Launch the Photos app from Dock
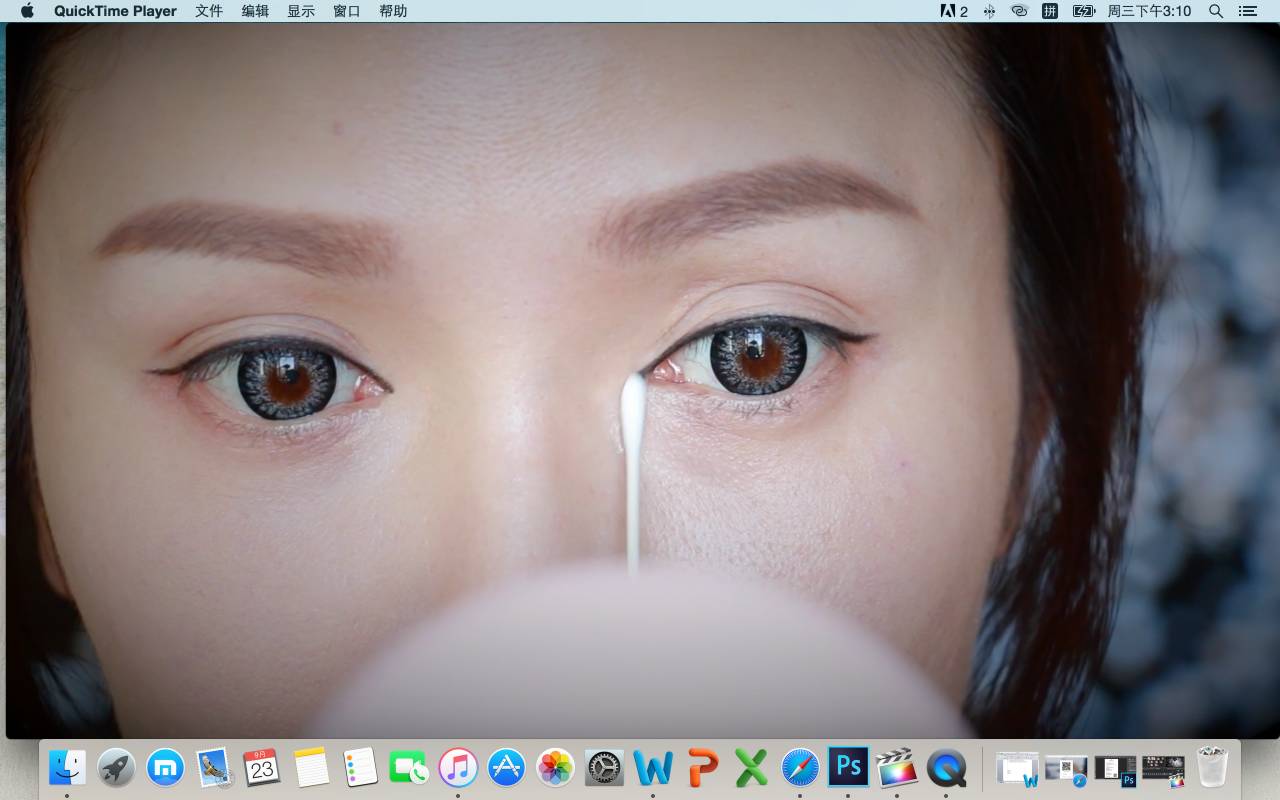The height and width of the screenshot is (800, 1280). [x=555, y=768]
